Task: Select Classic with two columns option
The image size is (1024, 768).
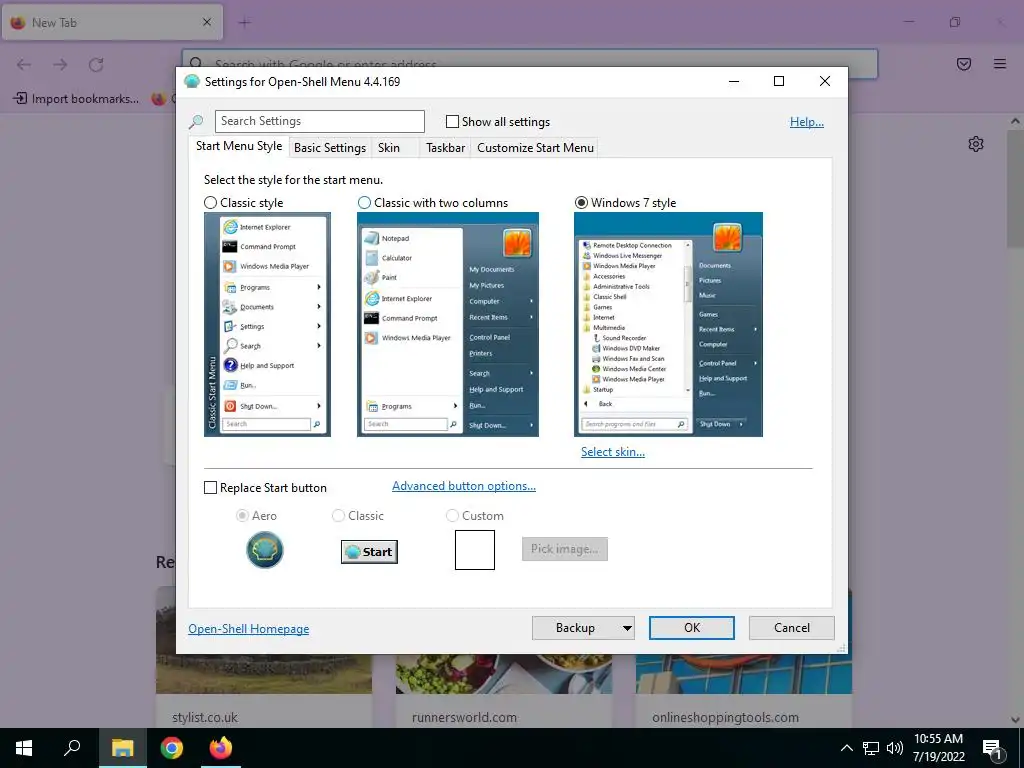Action: click(x=364, y=202)
